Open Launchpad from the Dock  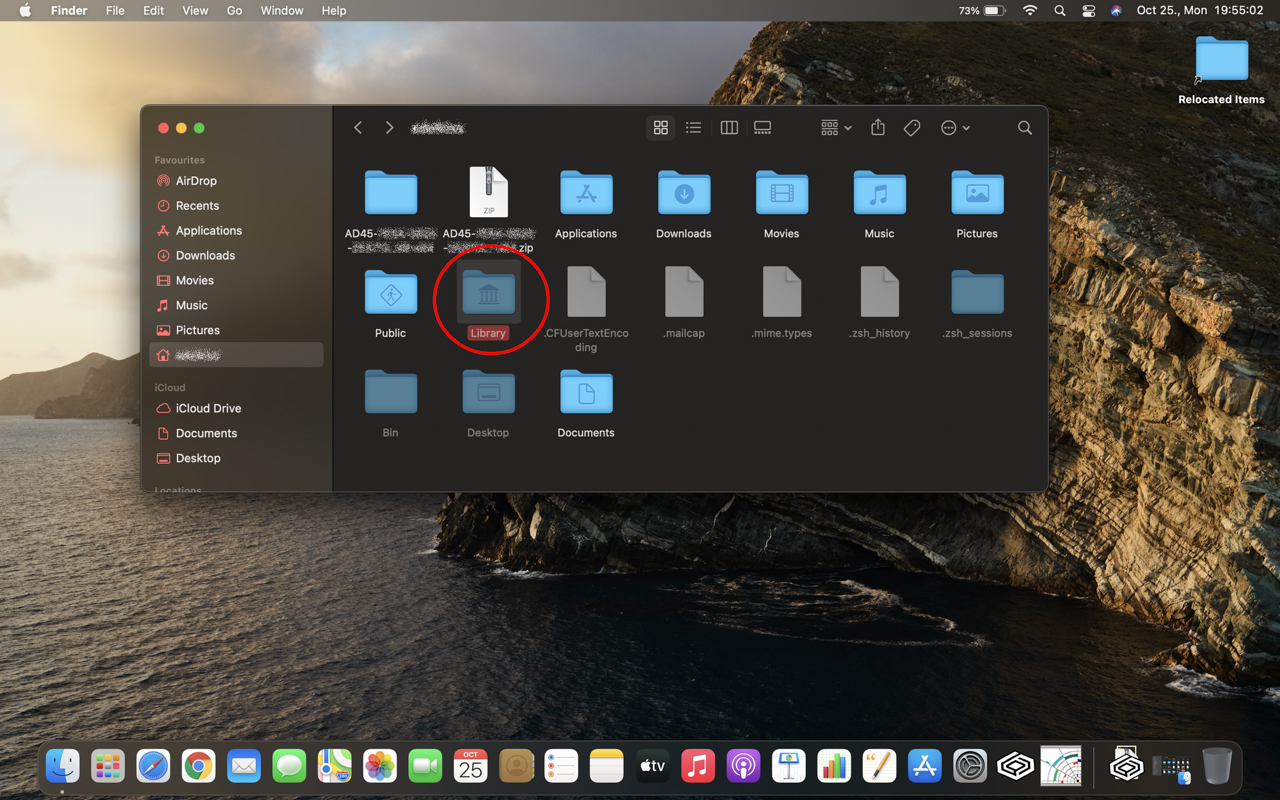(x=108, y=767)
